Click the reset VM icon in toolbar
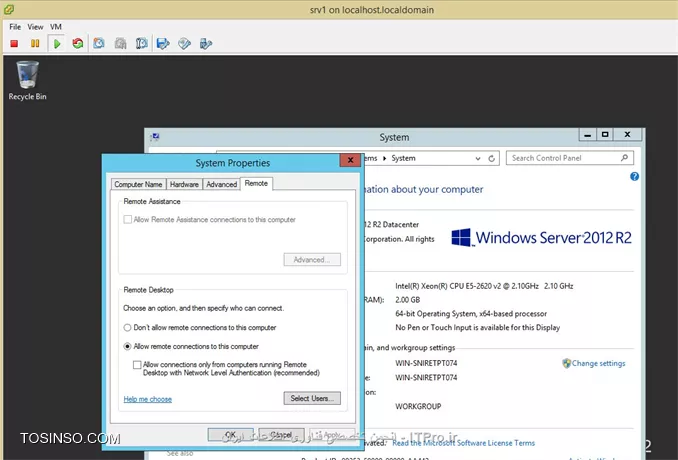 (78, 44)
